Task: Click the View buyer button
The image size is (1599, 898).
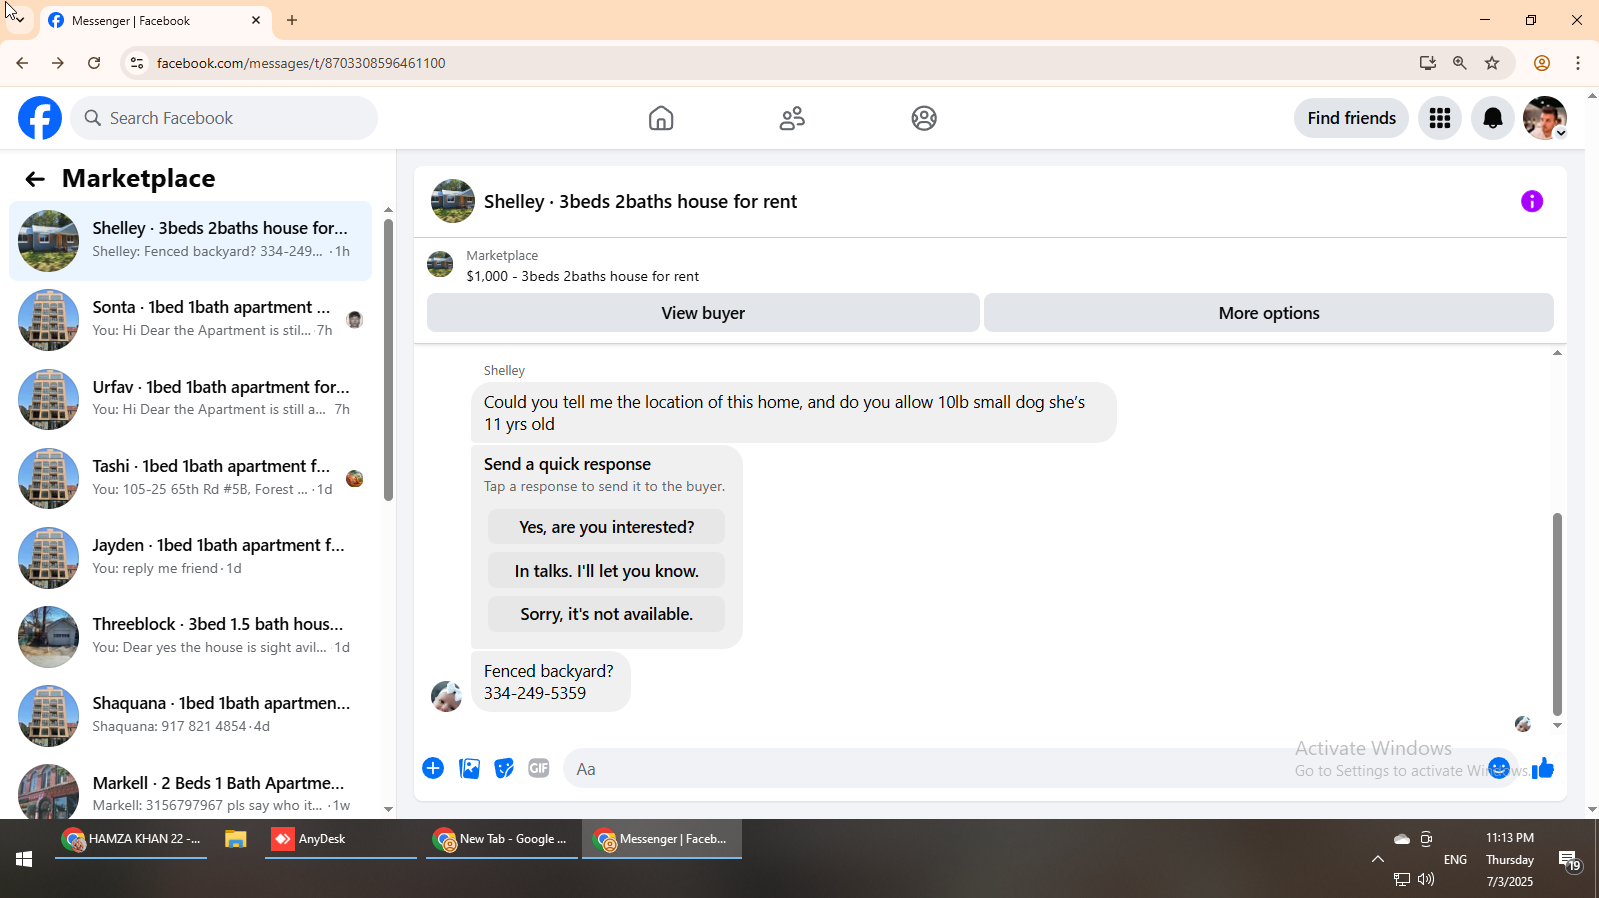Action: click(x=703, y=313)
